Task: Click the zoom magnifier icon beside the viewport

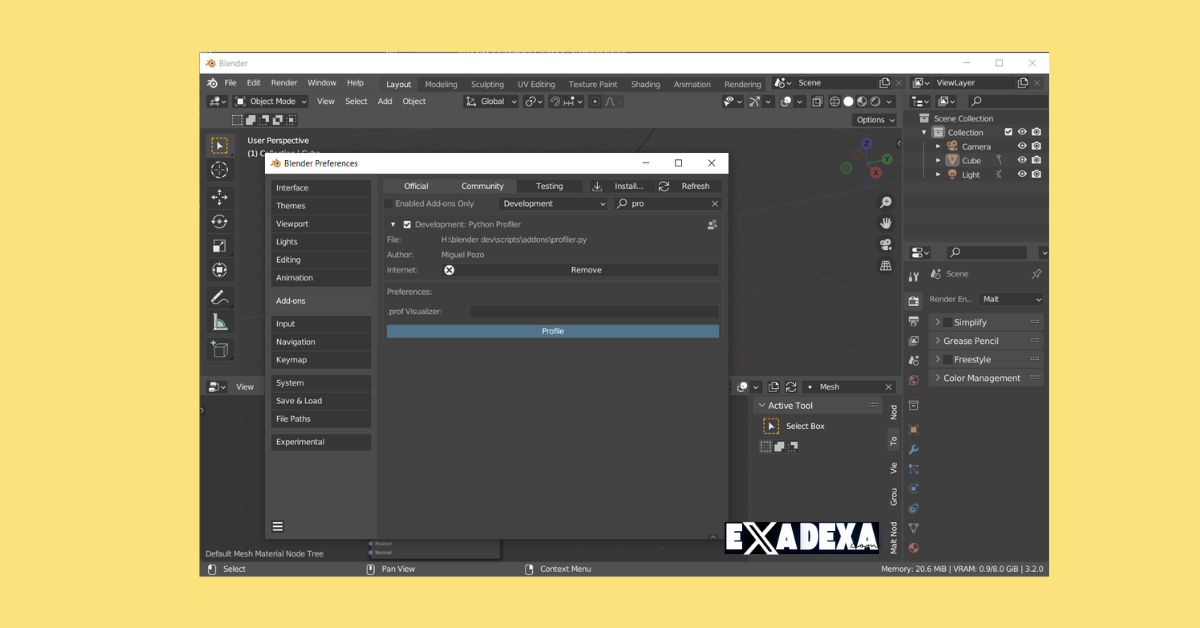Action: click(x=885, y=202)
